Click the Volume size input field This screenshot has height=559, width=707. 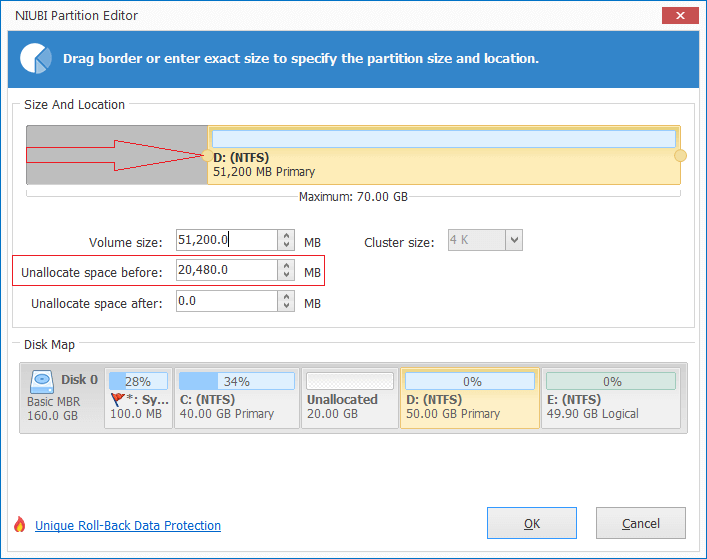pos(226,240)
